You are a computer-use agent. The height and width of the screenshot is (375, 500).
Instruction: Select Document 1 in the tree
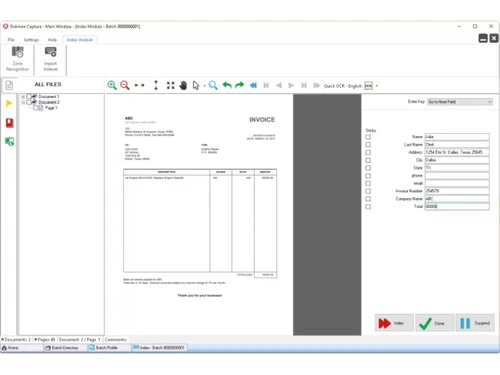pyautogui.click(x=49, y=97)
